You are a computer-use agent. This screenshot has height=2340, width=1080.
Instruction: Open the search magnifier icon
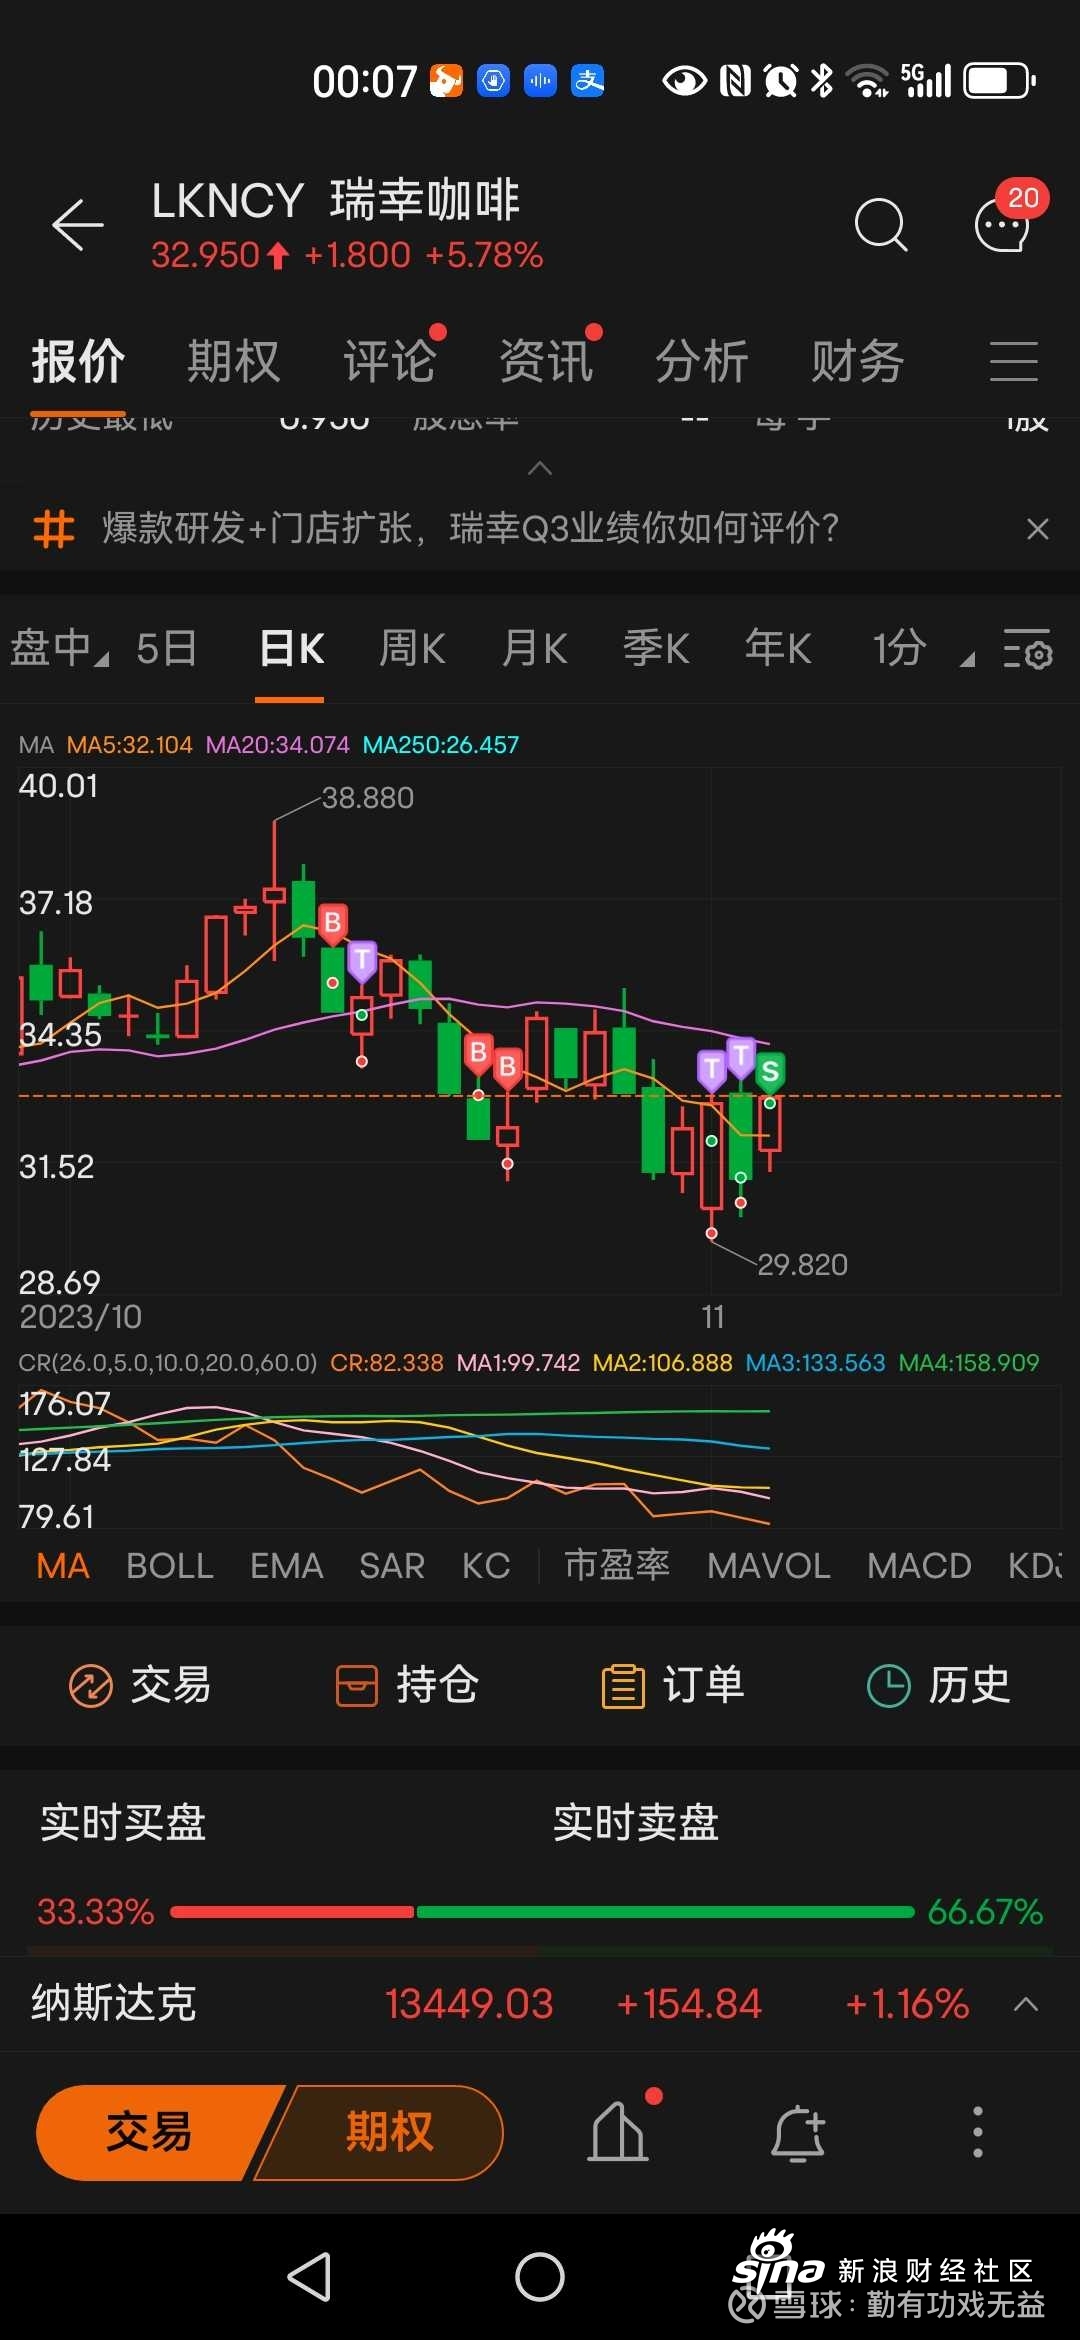coord(881,224)
